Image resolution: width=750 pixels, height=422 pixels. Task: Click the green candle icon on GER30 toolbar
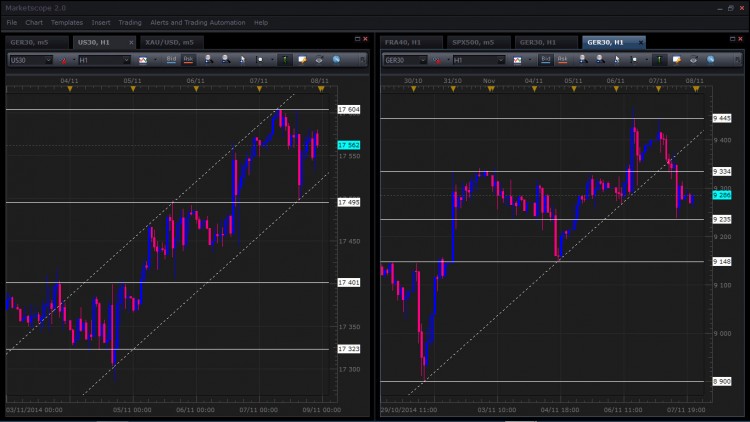tap(659, 60)
